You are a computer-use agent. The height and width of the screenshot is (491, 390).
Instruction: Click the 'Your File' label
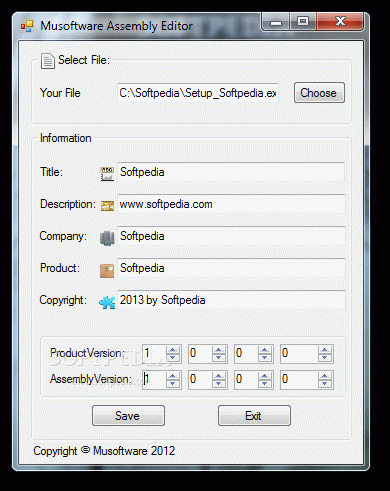[x=60, y=93]
